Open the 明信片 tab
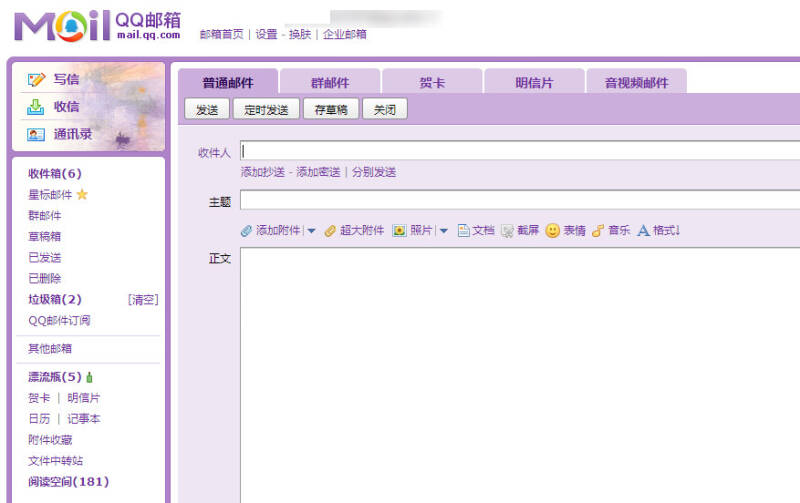Image resolution: width=800 pixels, height=503 pixels. pos(534,82)
